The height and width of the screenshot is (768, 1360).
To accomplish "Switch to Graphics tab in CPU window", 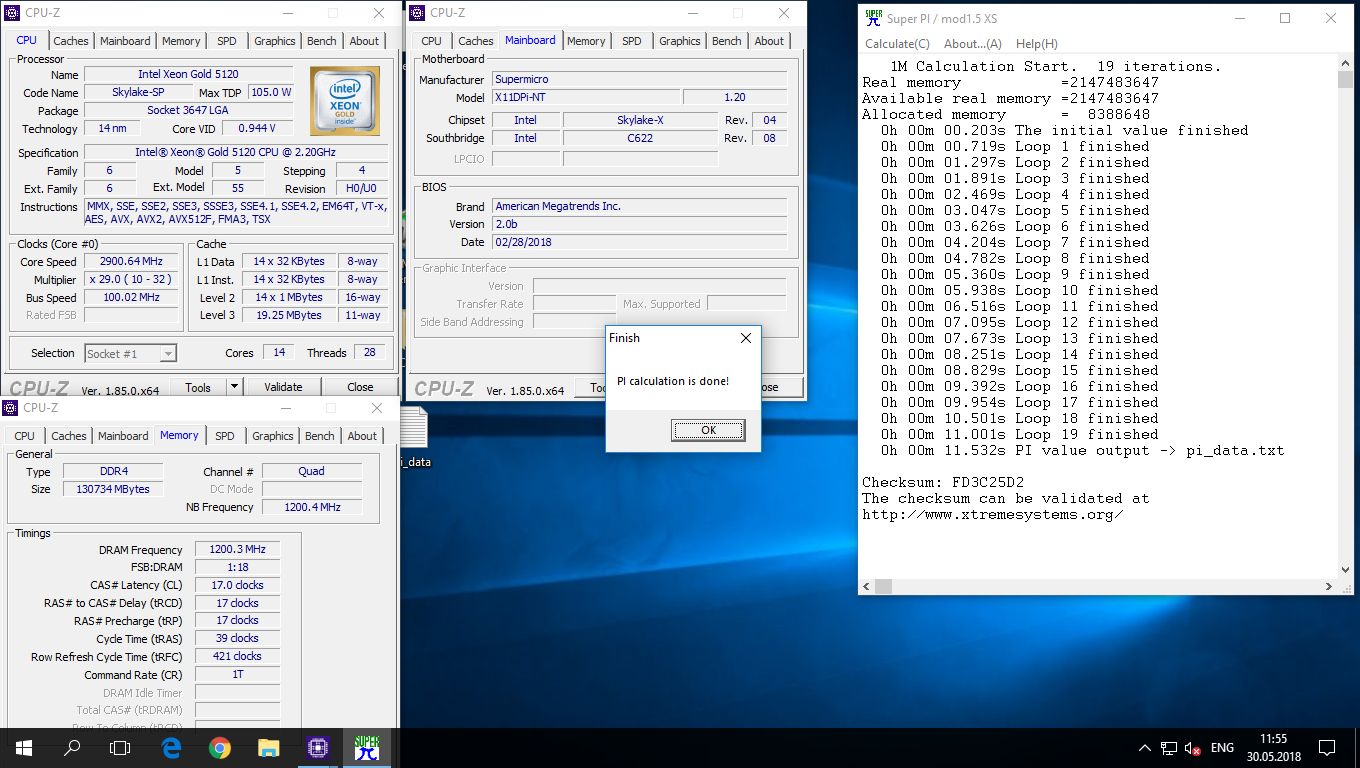I will 275,41.
